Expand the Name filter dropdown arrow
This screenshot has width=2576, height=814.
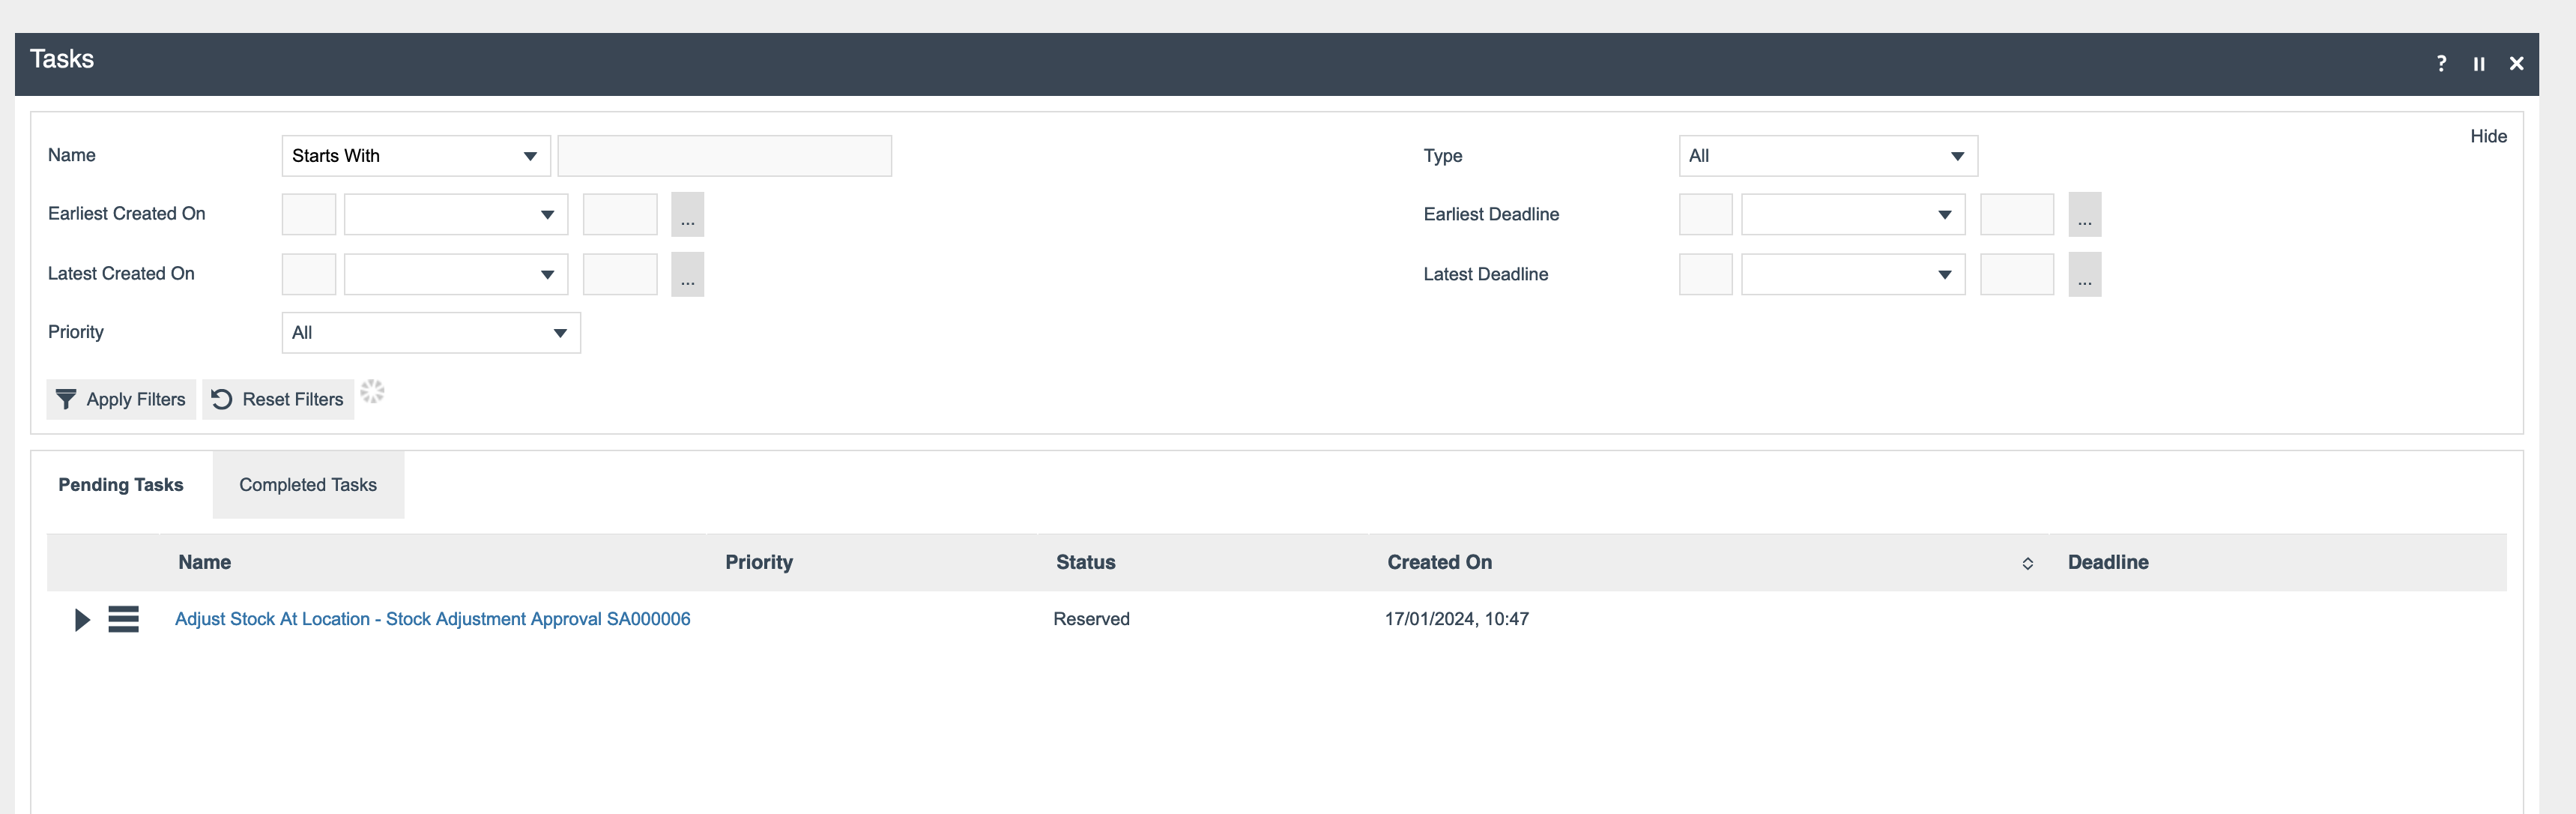(529, 154)
